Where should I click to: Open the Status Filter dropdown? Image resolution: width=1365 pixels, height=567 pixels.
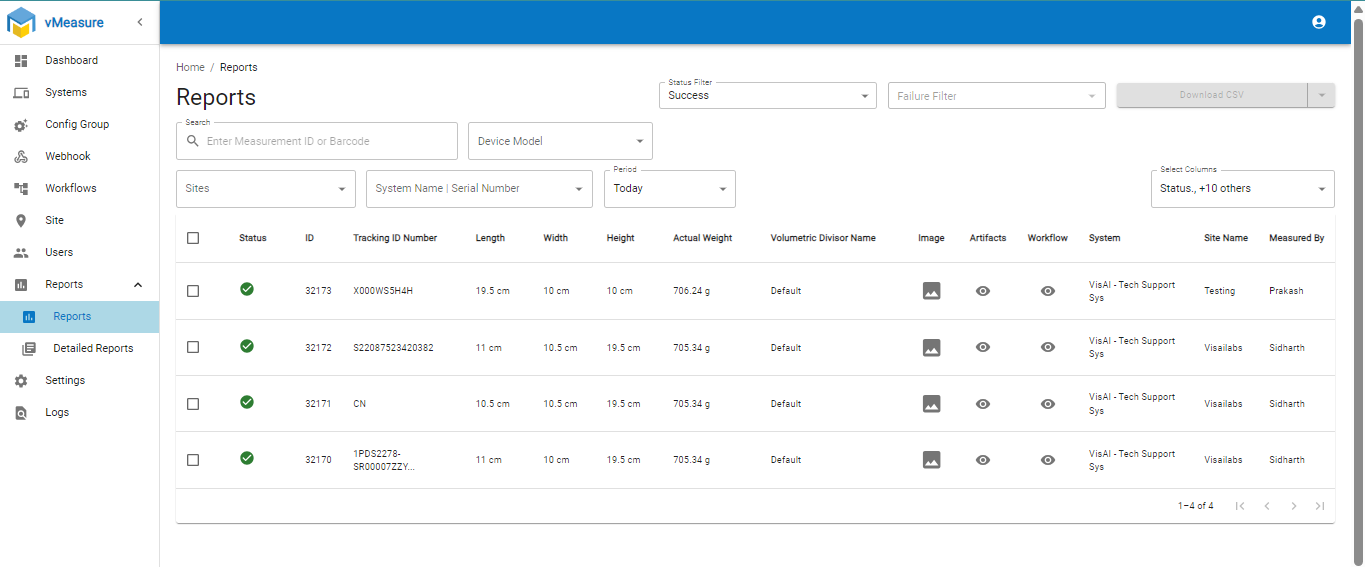767,96
